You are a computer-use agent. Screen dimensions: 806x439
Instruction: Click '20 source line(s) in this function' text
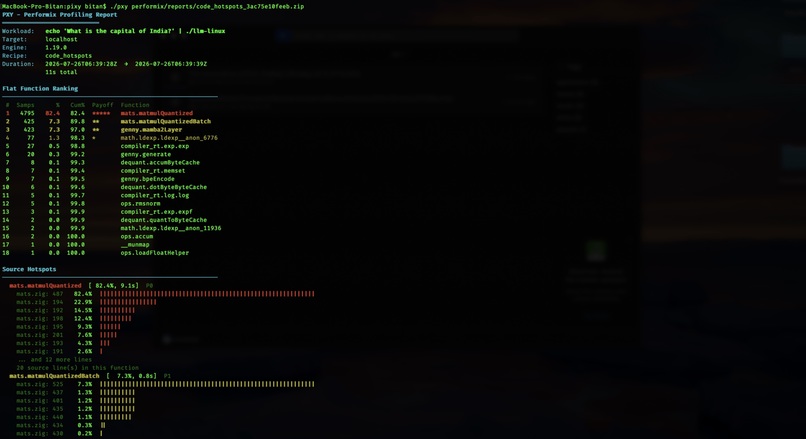point(78,368)
